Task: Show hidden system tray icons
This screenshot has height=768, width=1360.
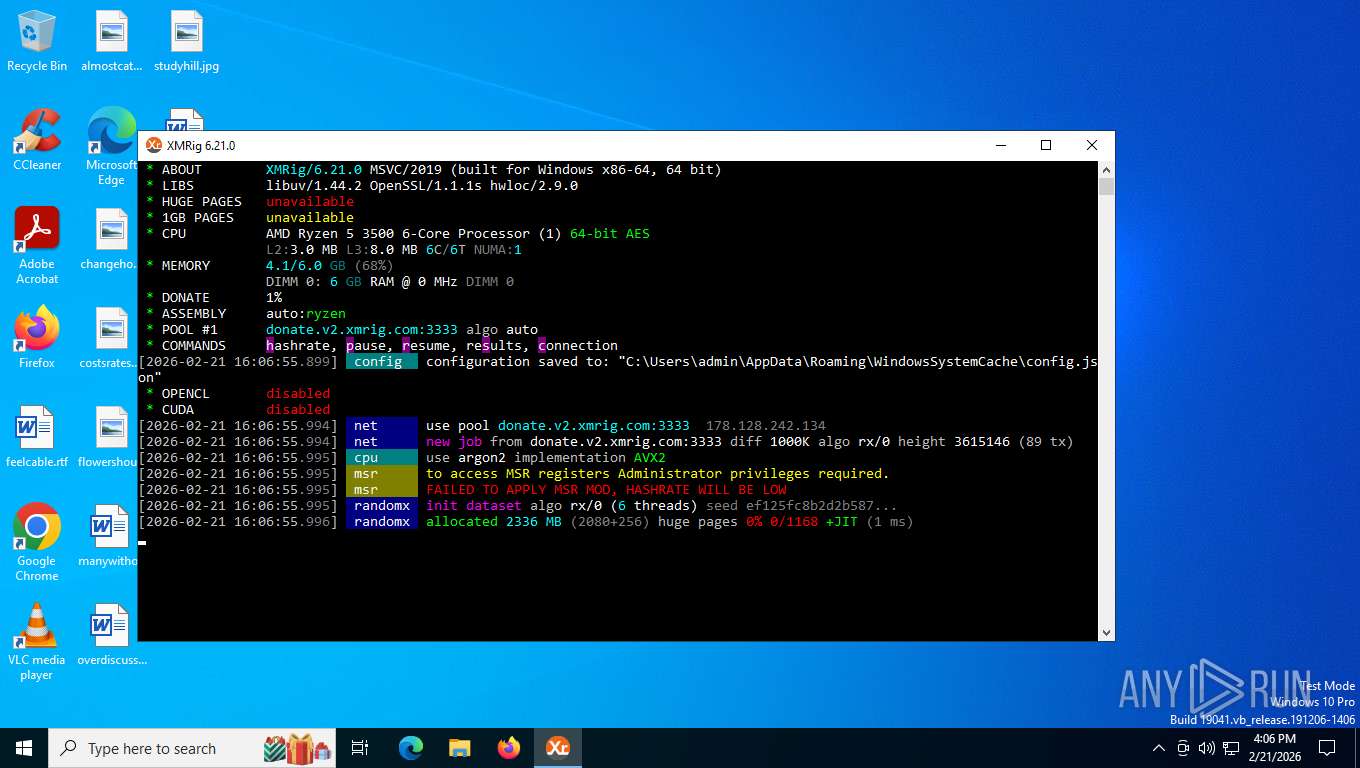Action: pos(1159,748)
